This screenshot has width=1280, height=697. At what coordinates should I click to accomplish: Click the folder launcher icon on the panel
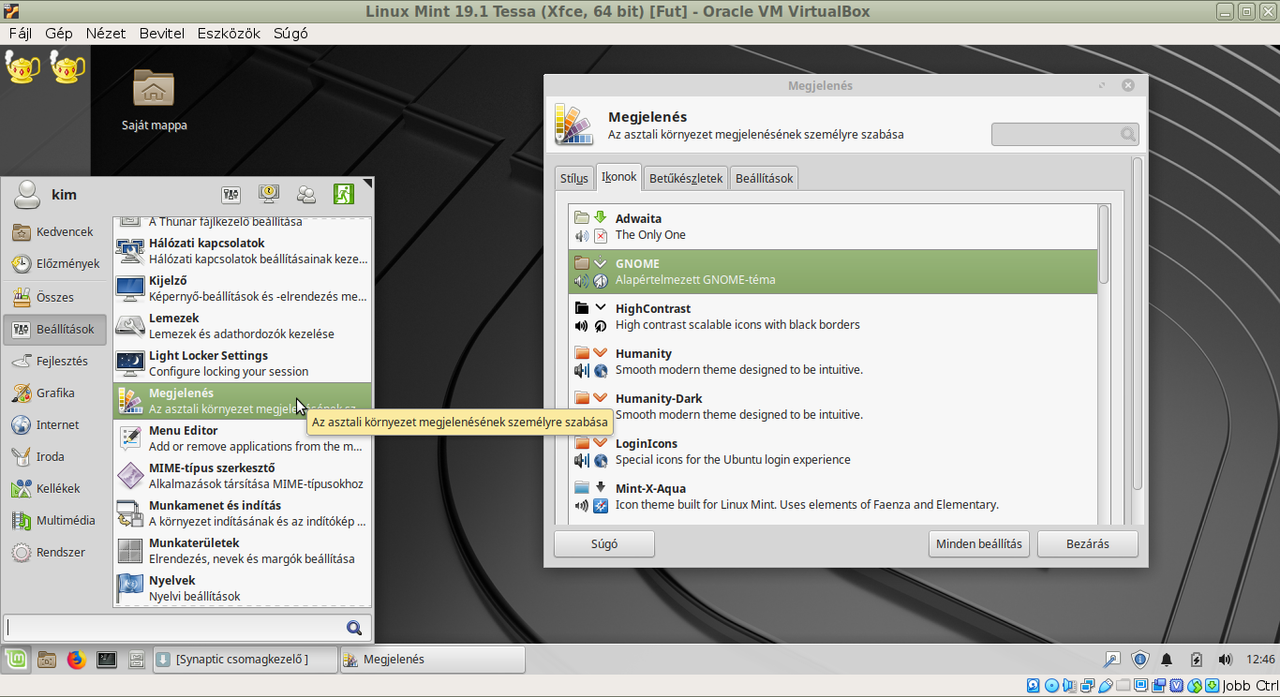[x=46, y=659]
